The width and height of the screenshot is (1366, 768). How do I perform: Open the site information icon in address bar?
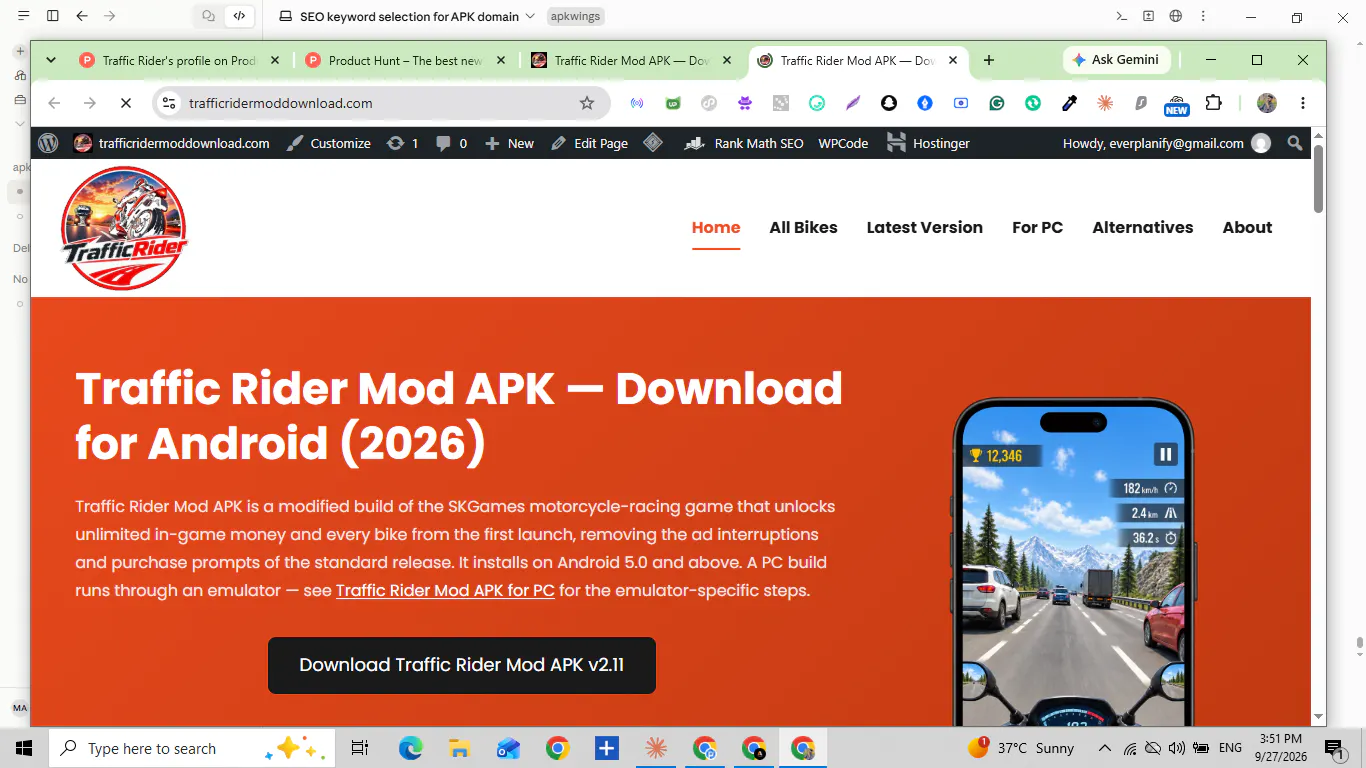click(169, 103)
